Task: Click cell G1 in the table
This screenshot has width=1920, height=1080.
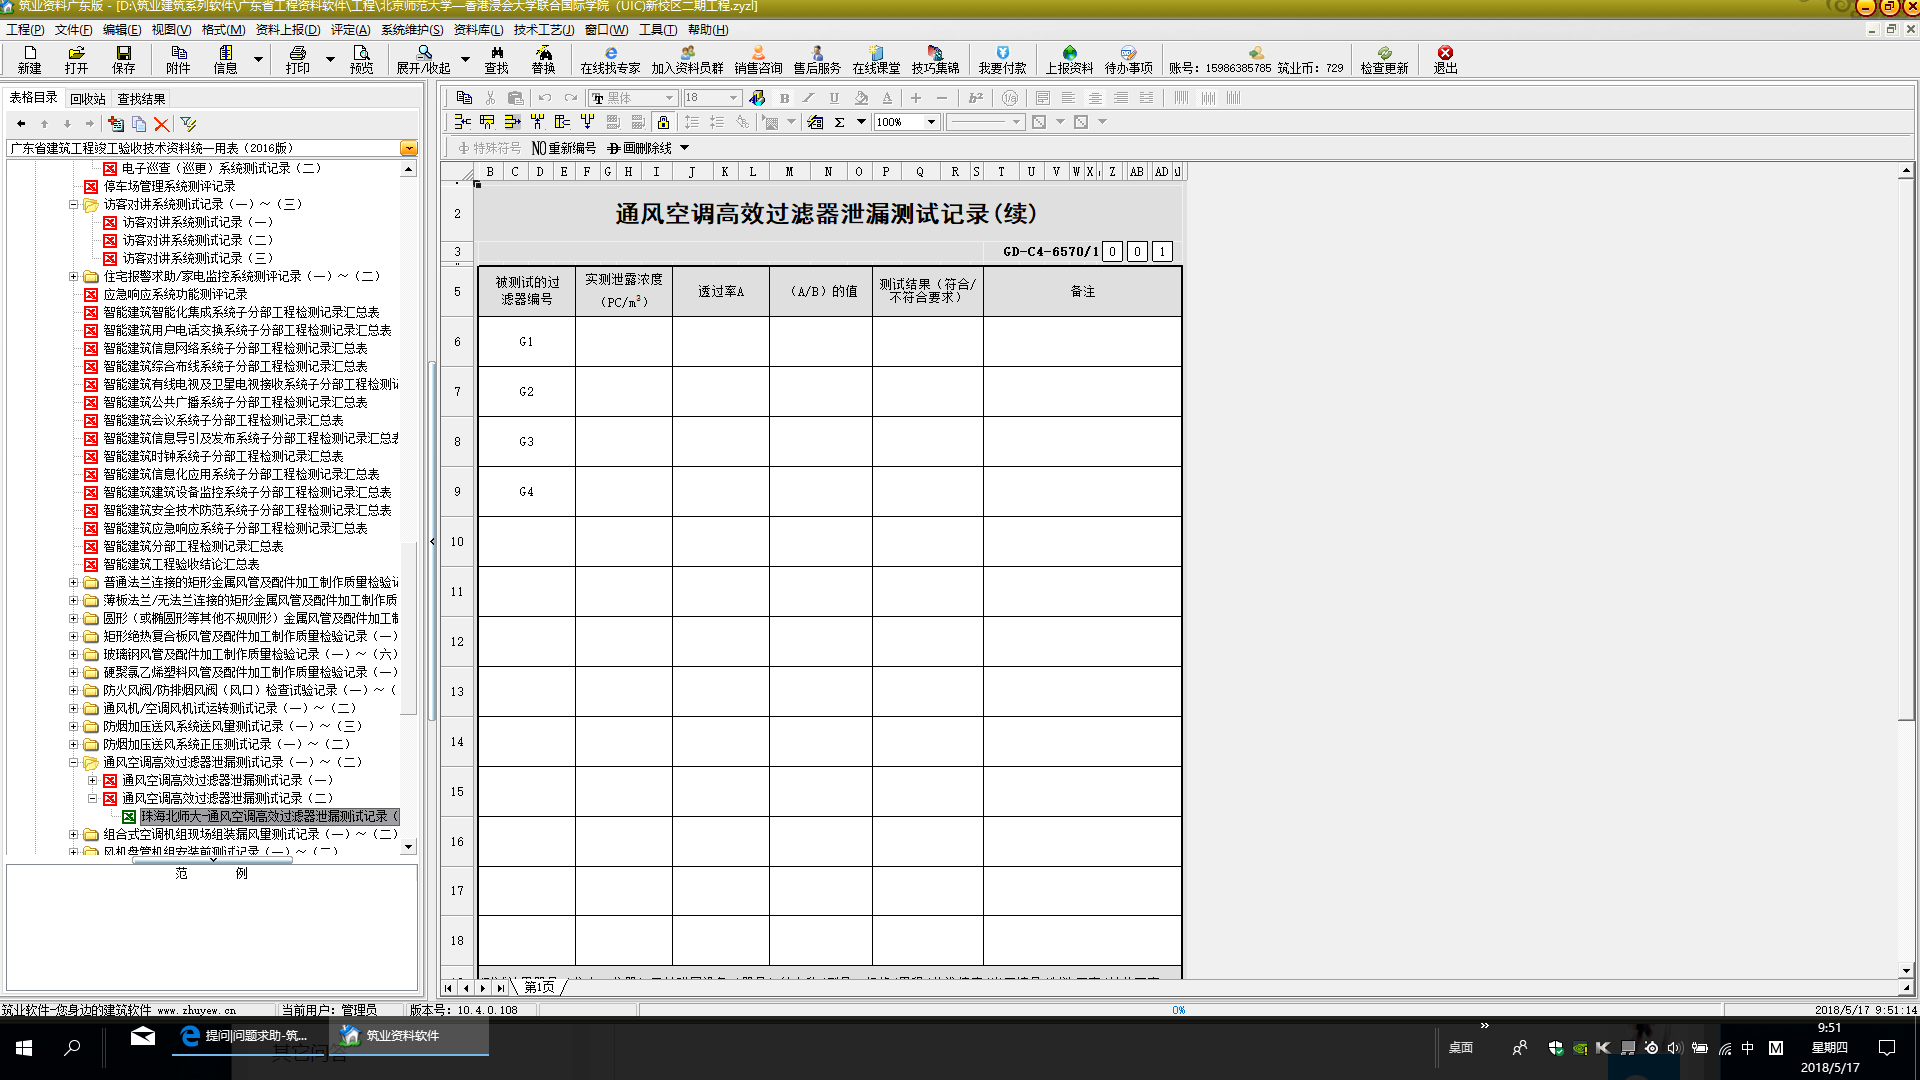Action: [x=526, y=342]
